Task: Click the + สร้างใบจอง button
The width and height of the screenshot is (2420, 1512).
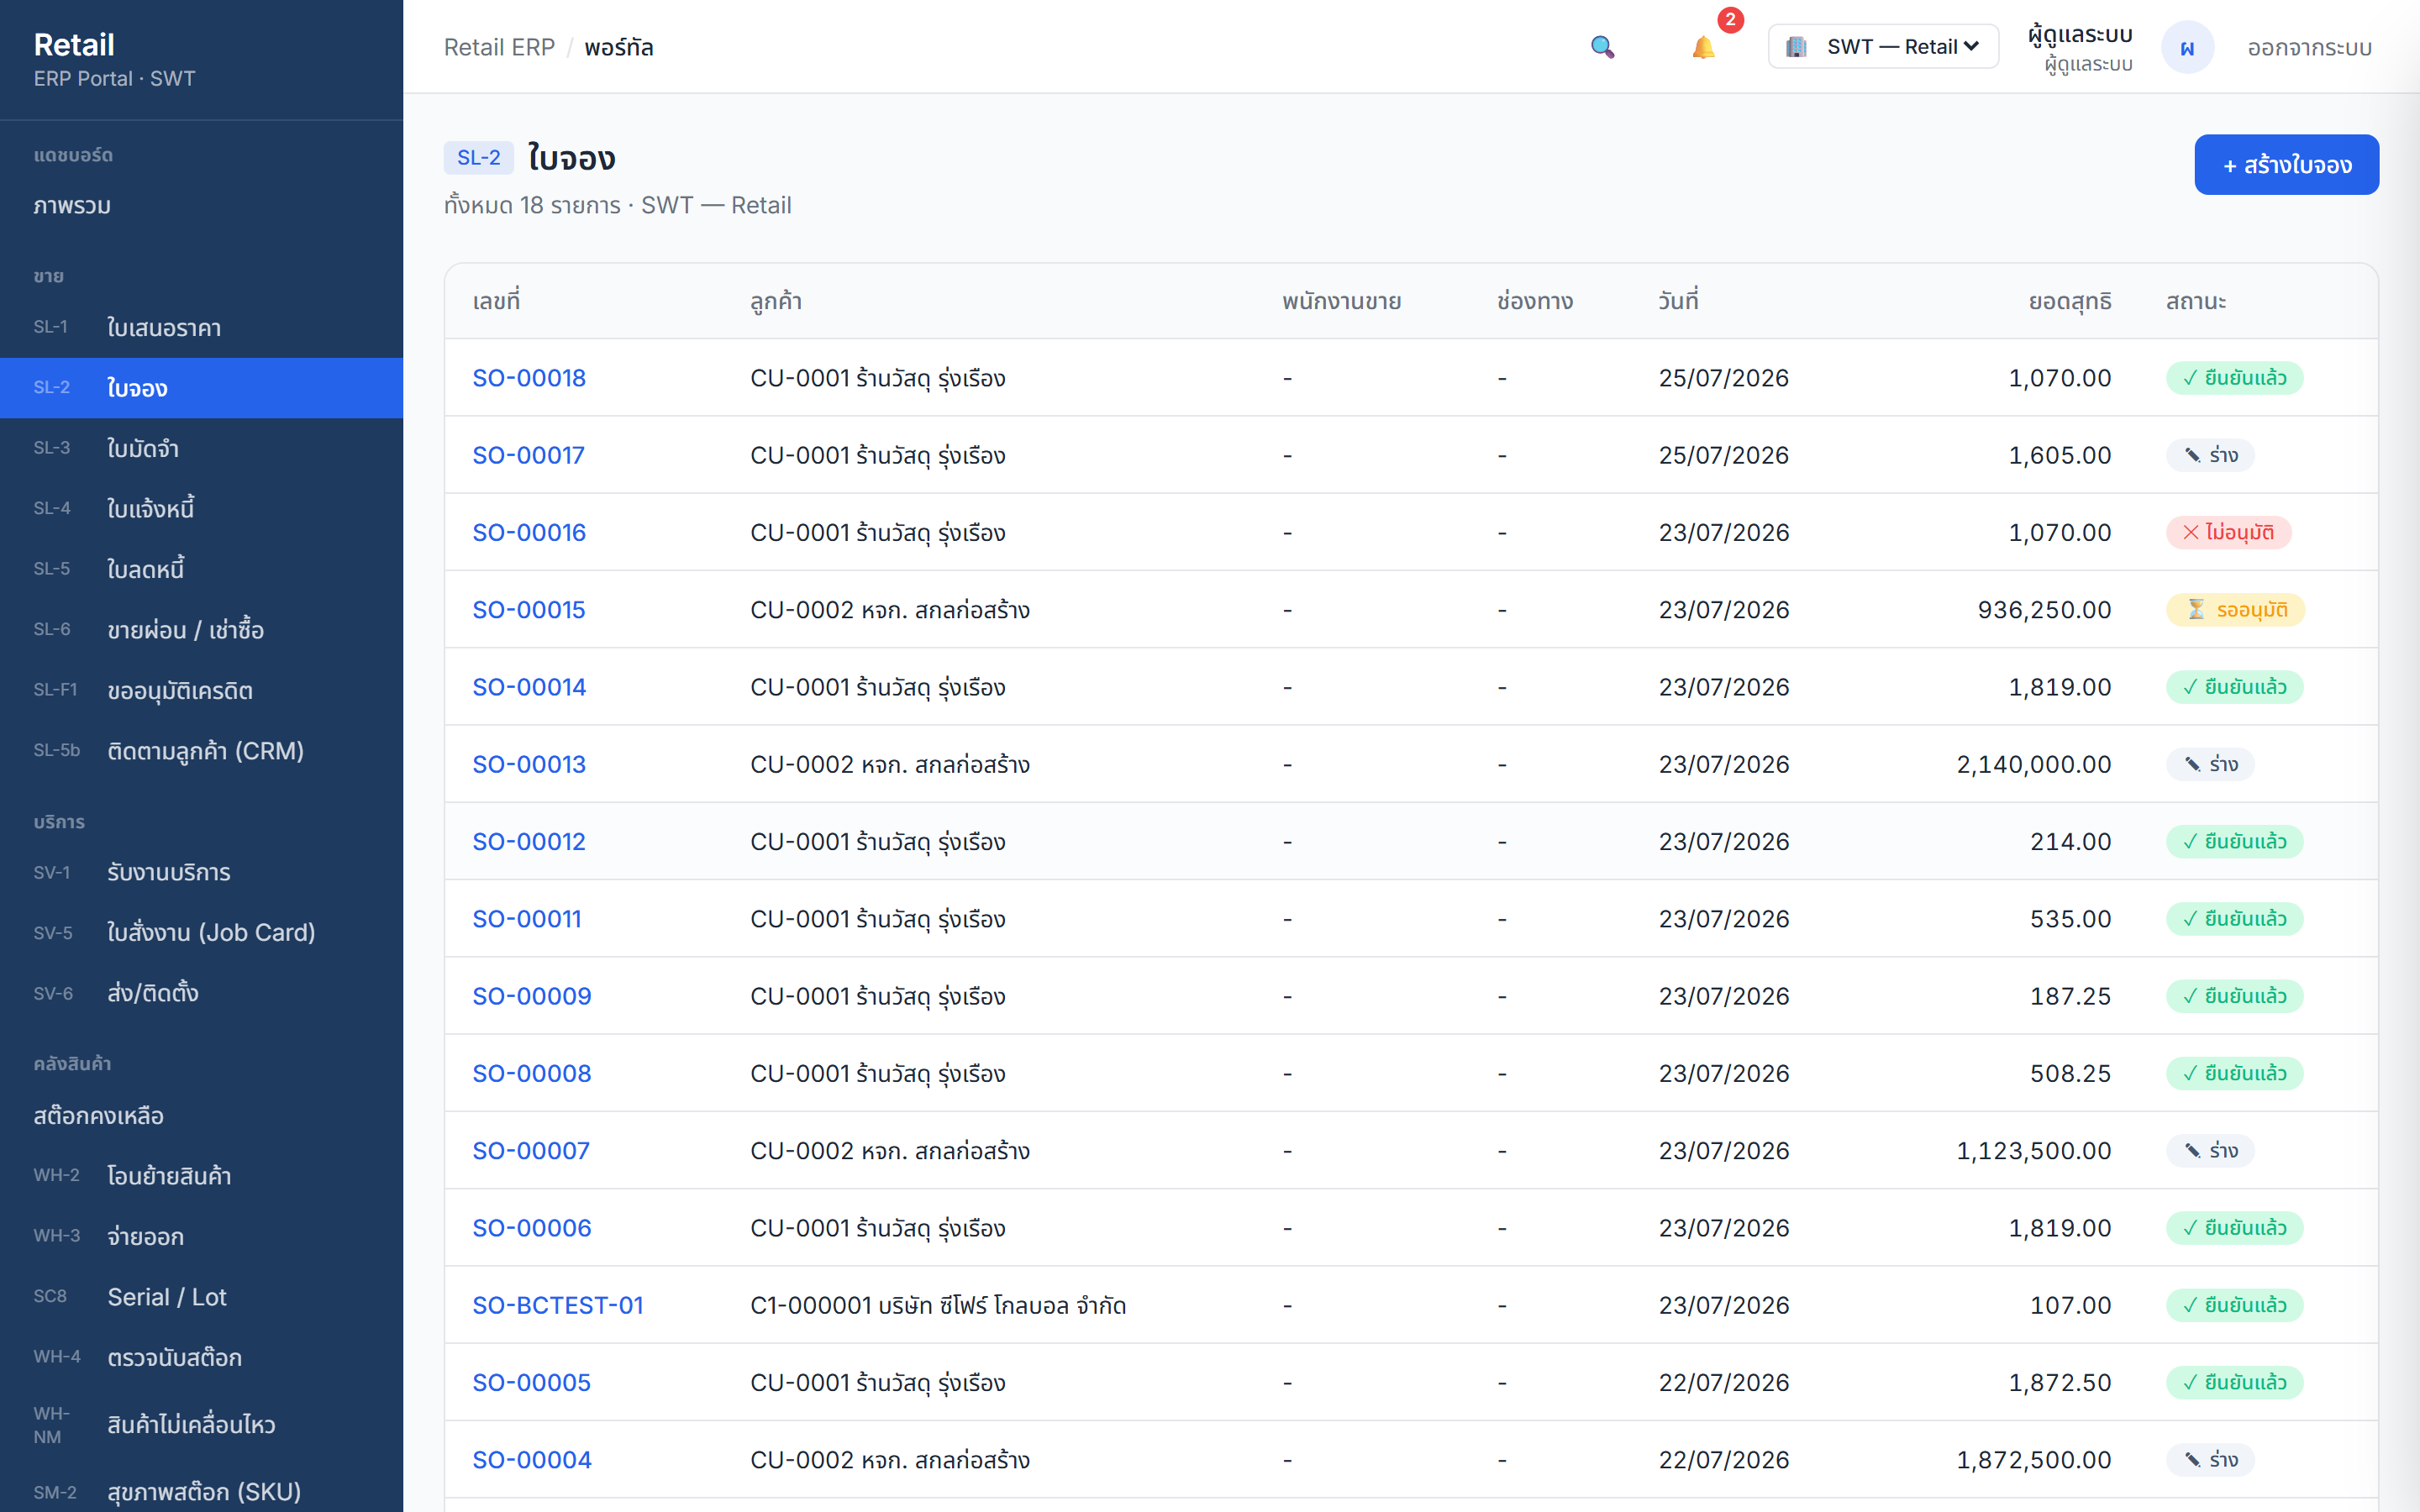Action: tap(2286, 165)
